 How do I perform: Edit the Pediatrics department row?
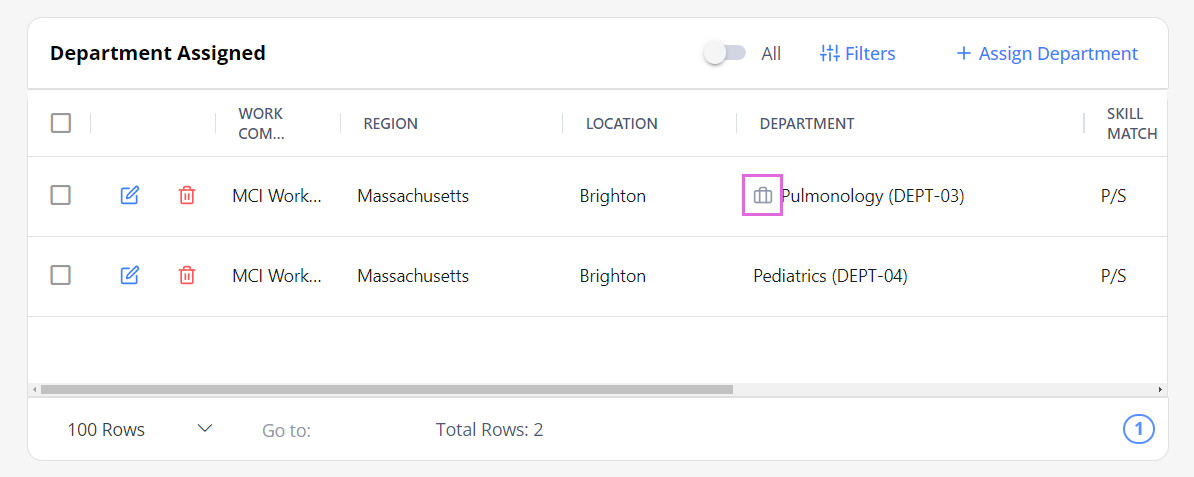130,275
